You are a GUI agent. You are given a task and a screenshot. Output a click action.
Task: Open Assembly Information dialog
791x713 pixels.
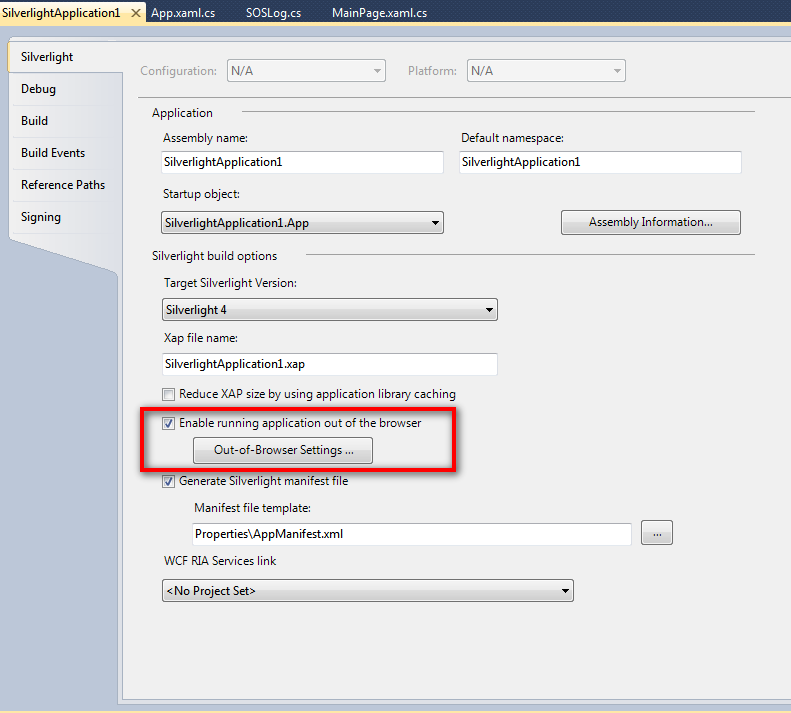pyautogui.click(x=651, y=223)
